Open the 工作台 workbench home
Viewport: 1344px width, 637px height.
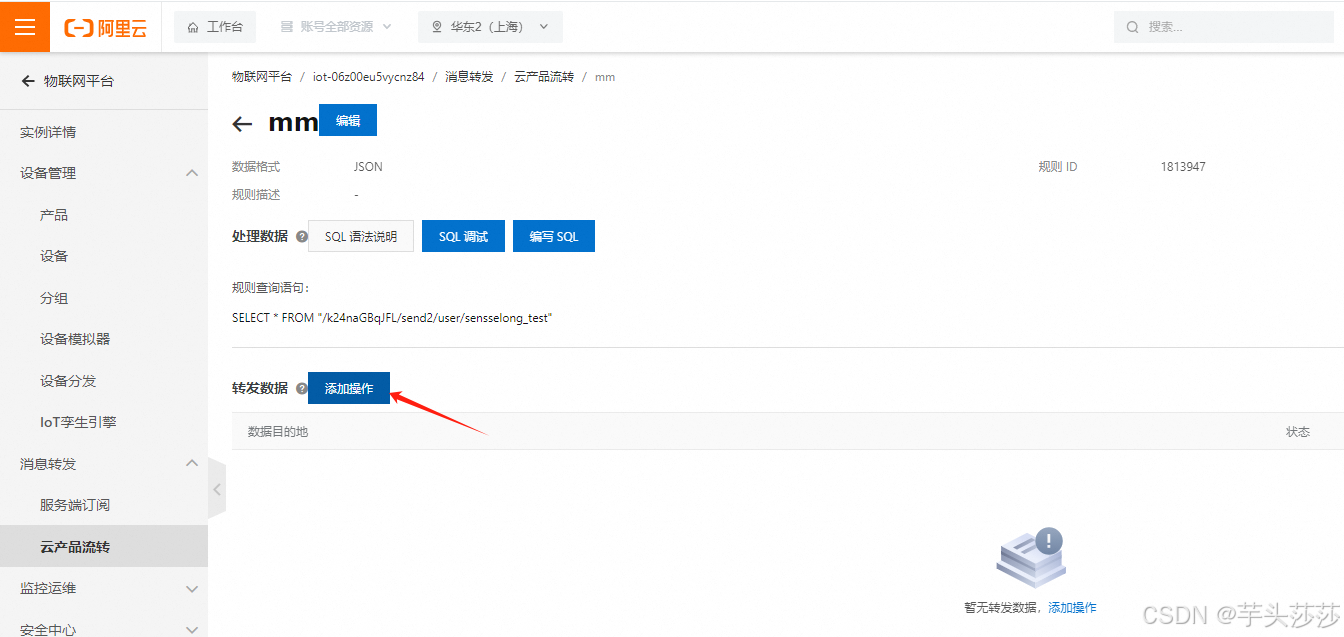click(215, 27)
